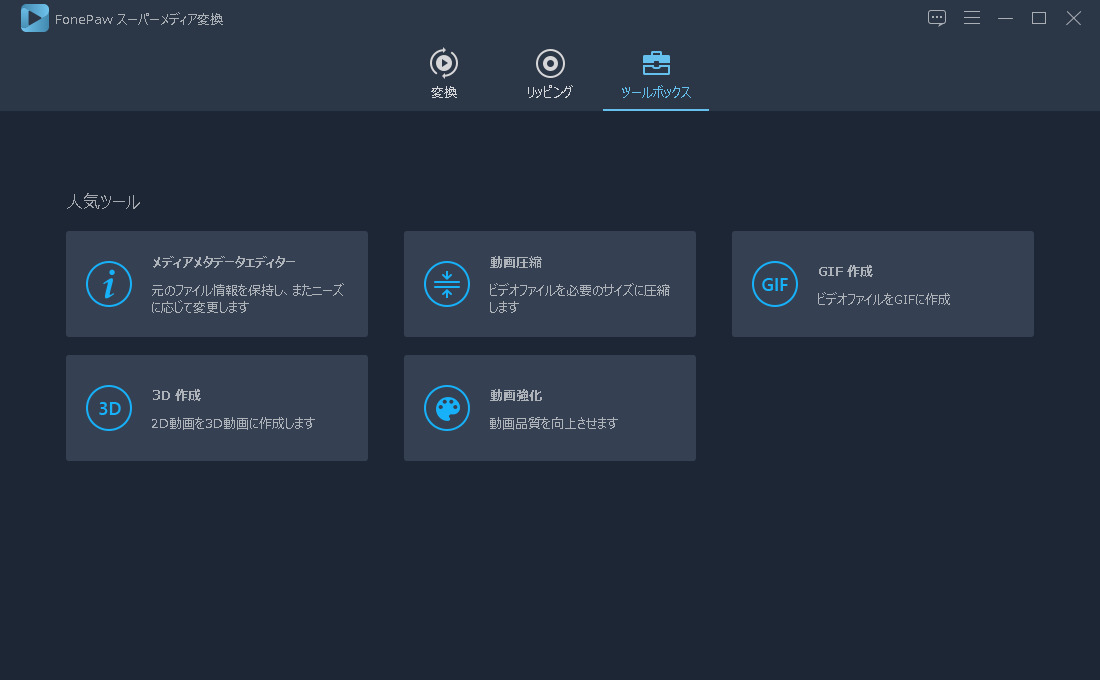This screenshot has height=680, width=1100.
Task: Click the 動画強化 palette icon
Action: [447, 408]
